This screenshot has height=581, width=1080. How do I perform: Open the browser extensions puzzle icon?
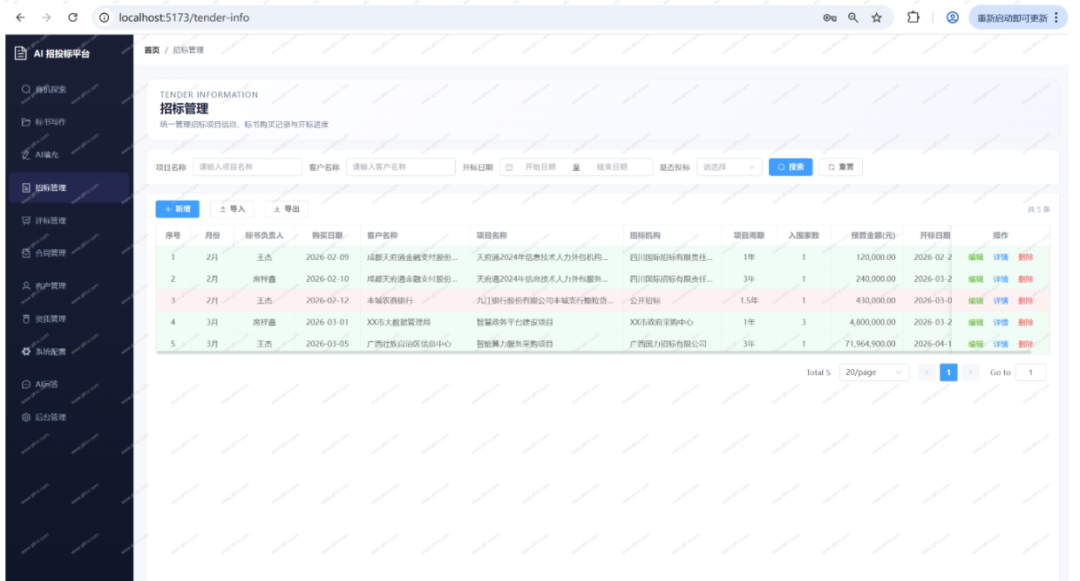tap(913, 17)
